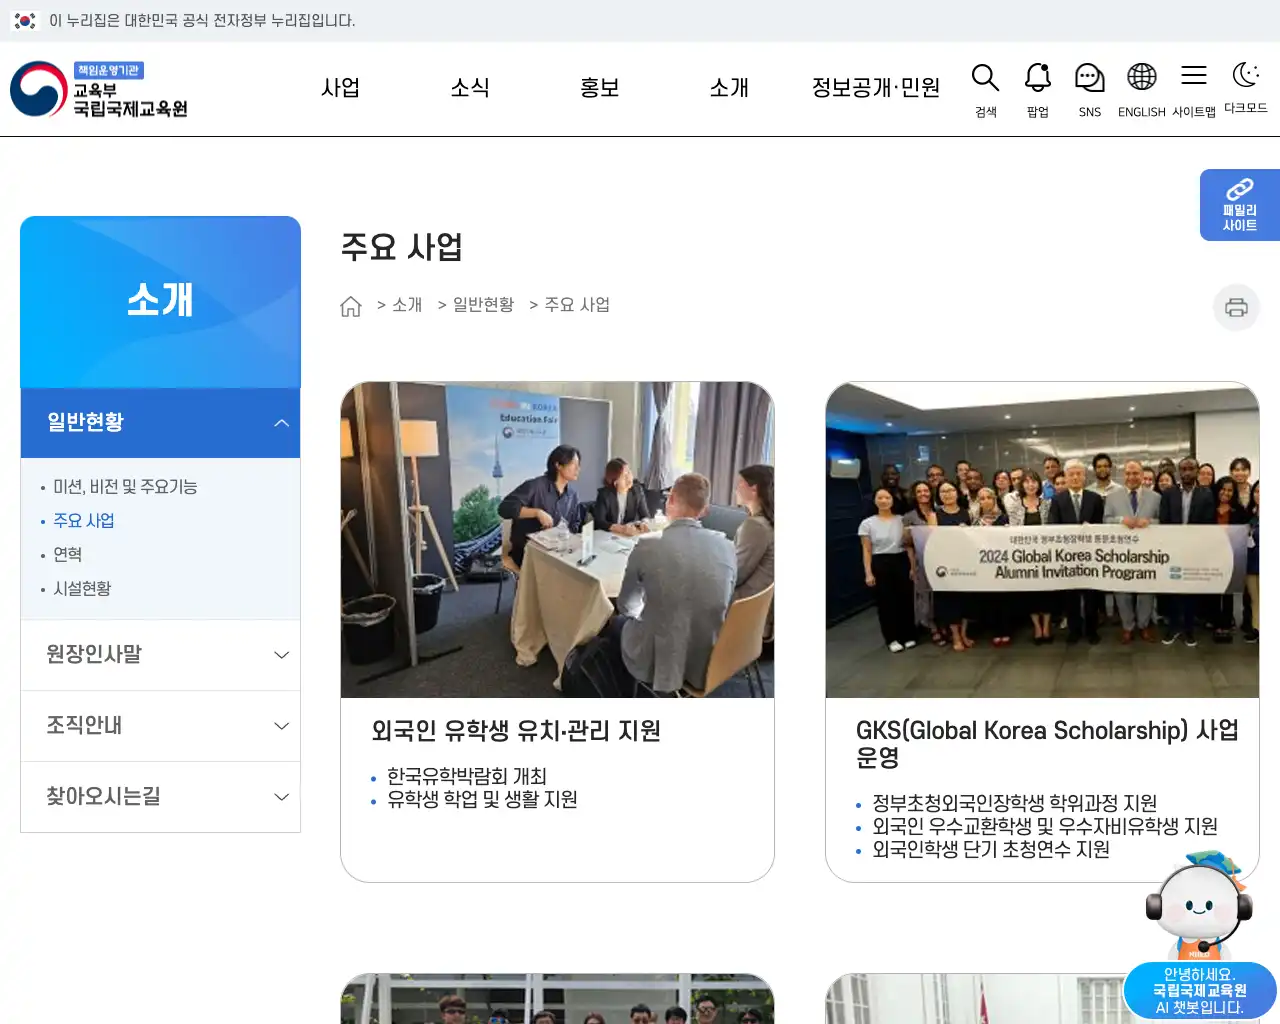Select 미션, 비전 및 주요기능 in sidebar
This screenshot has width=1280, height=1024.
[125, 487]
